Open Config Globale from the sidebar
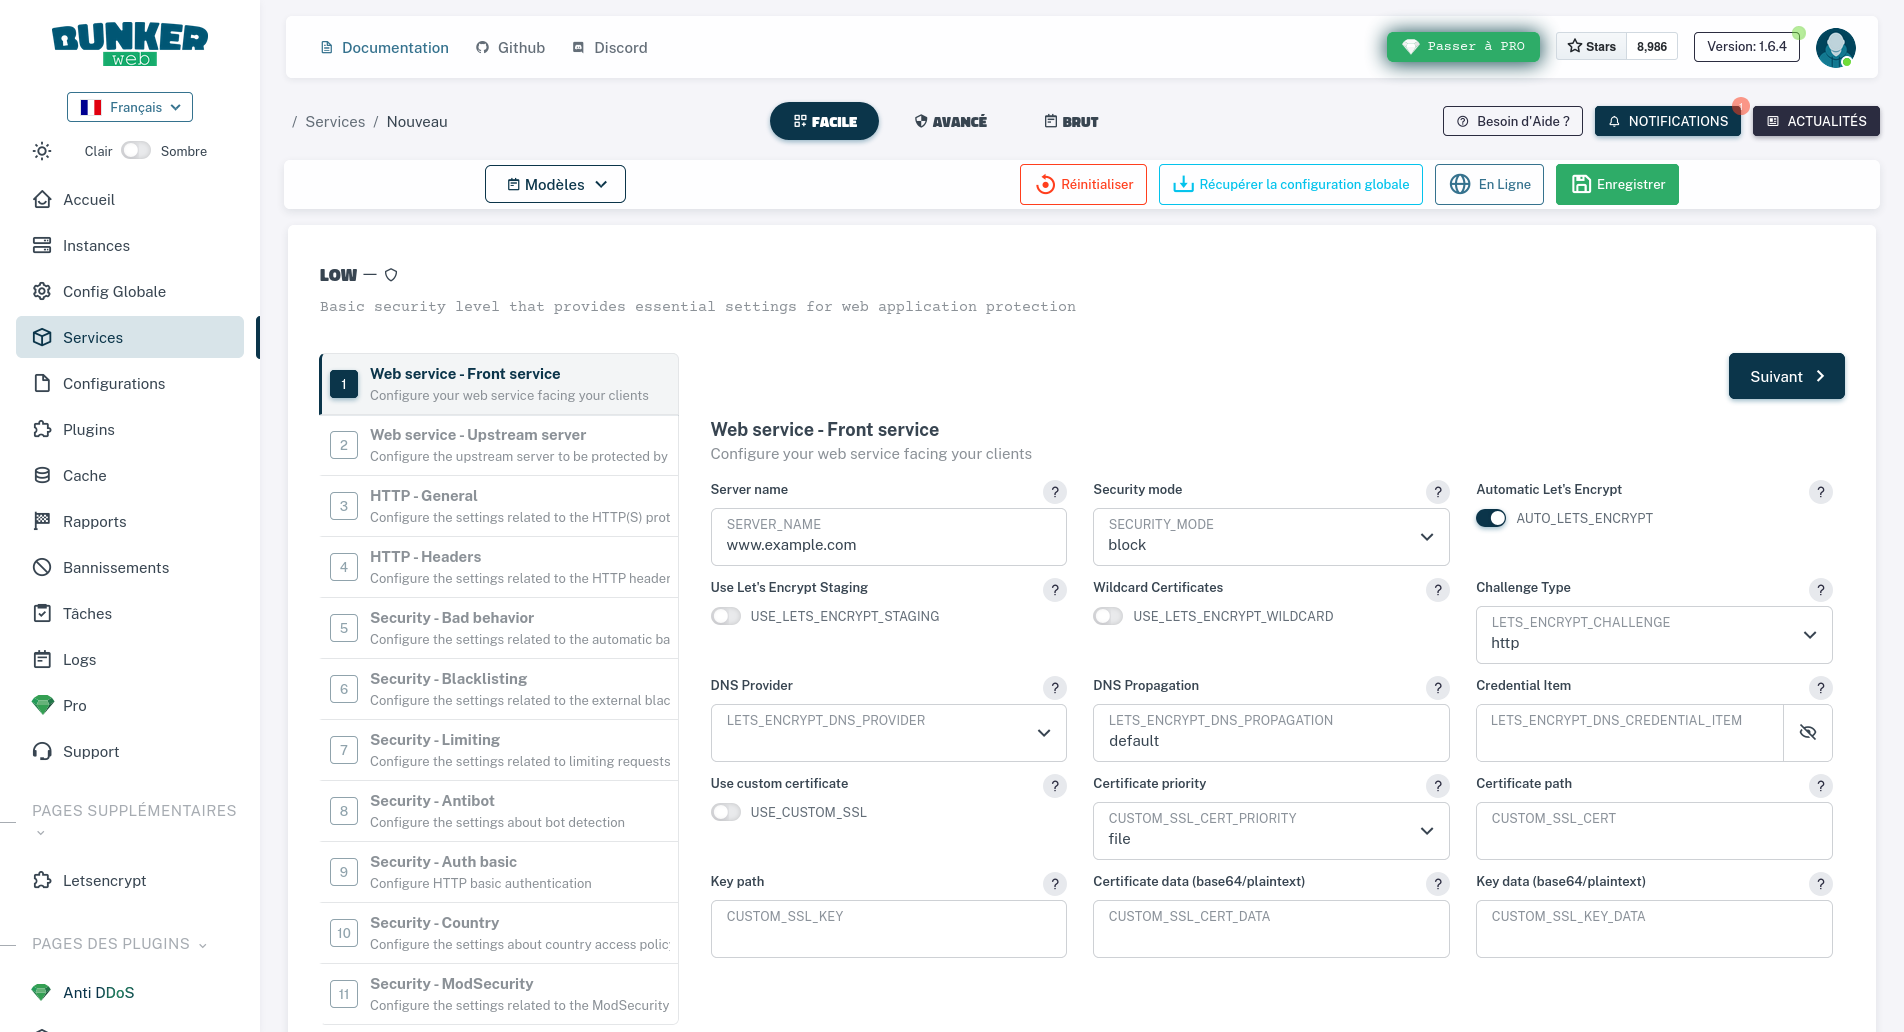1904x1032 pixels. [x=114, y=291]
